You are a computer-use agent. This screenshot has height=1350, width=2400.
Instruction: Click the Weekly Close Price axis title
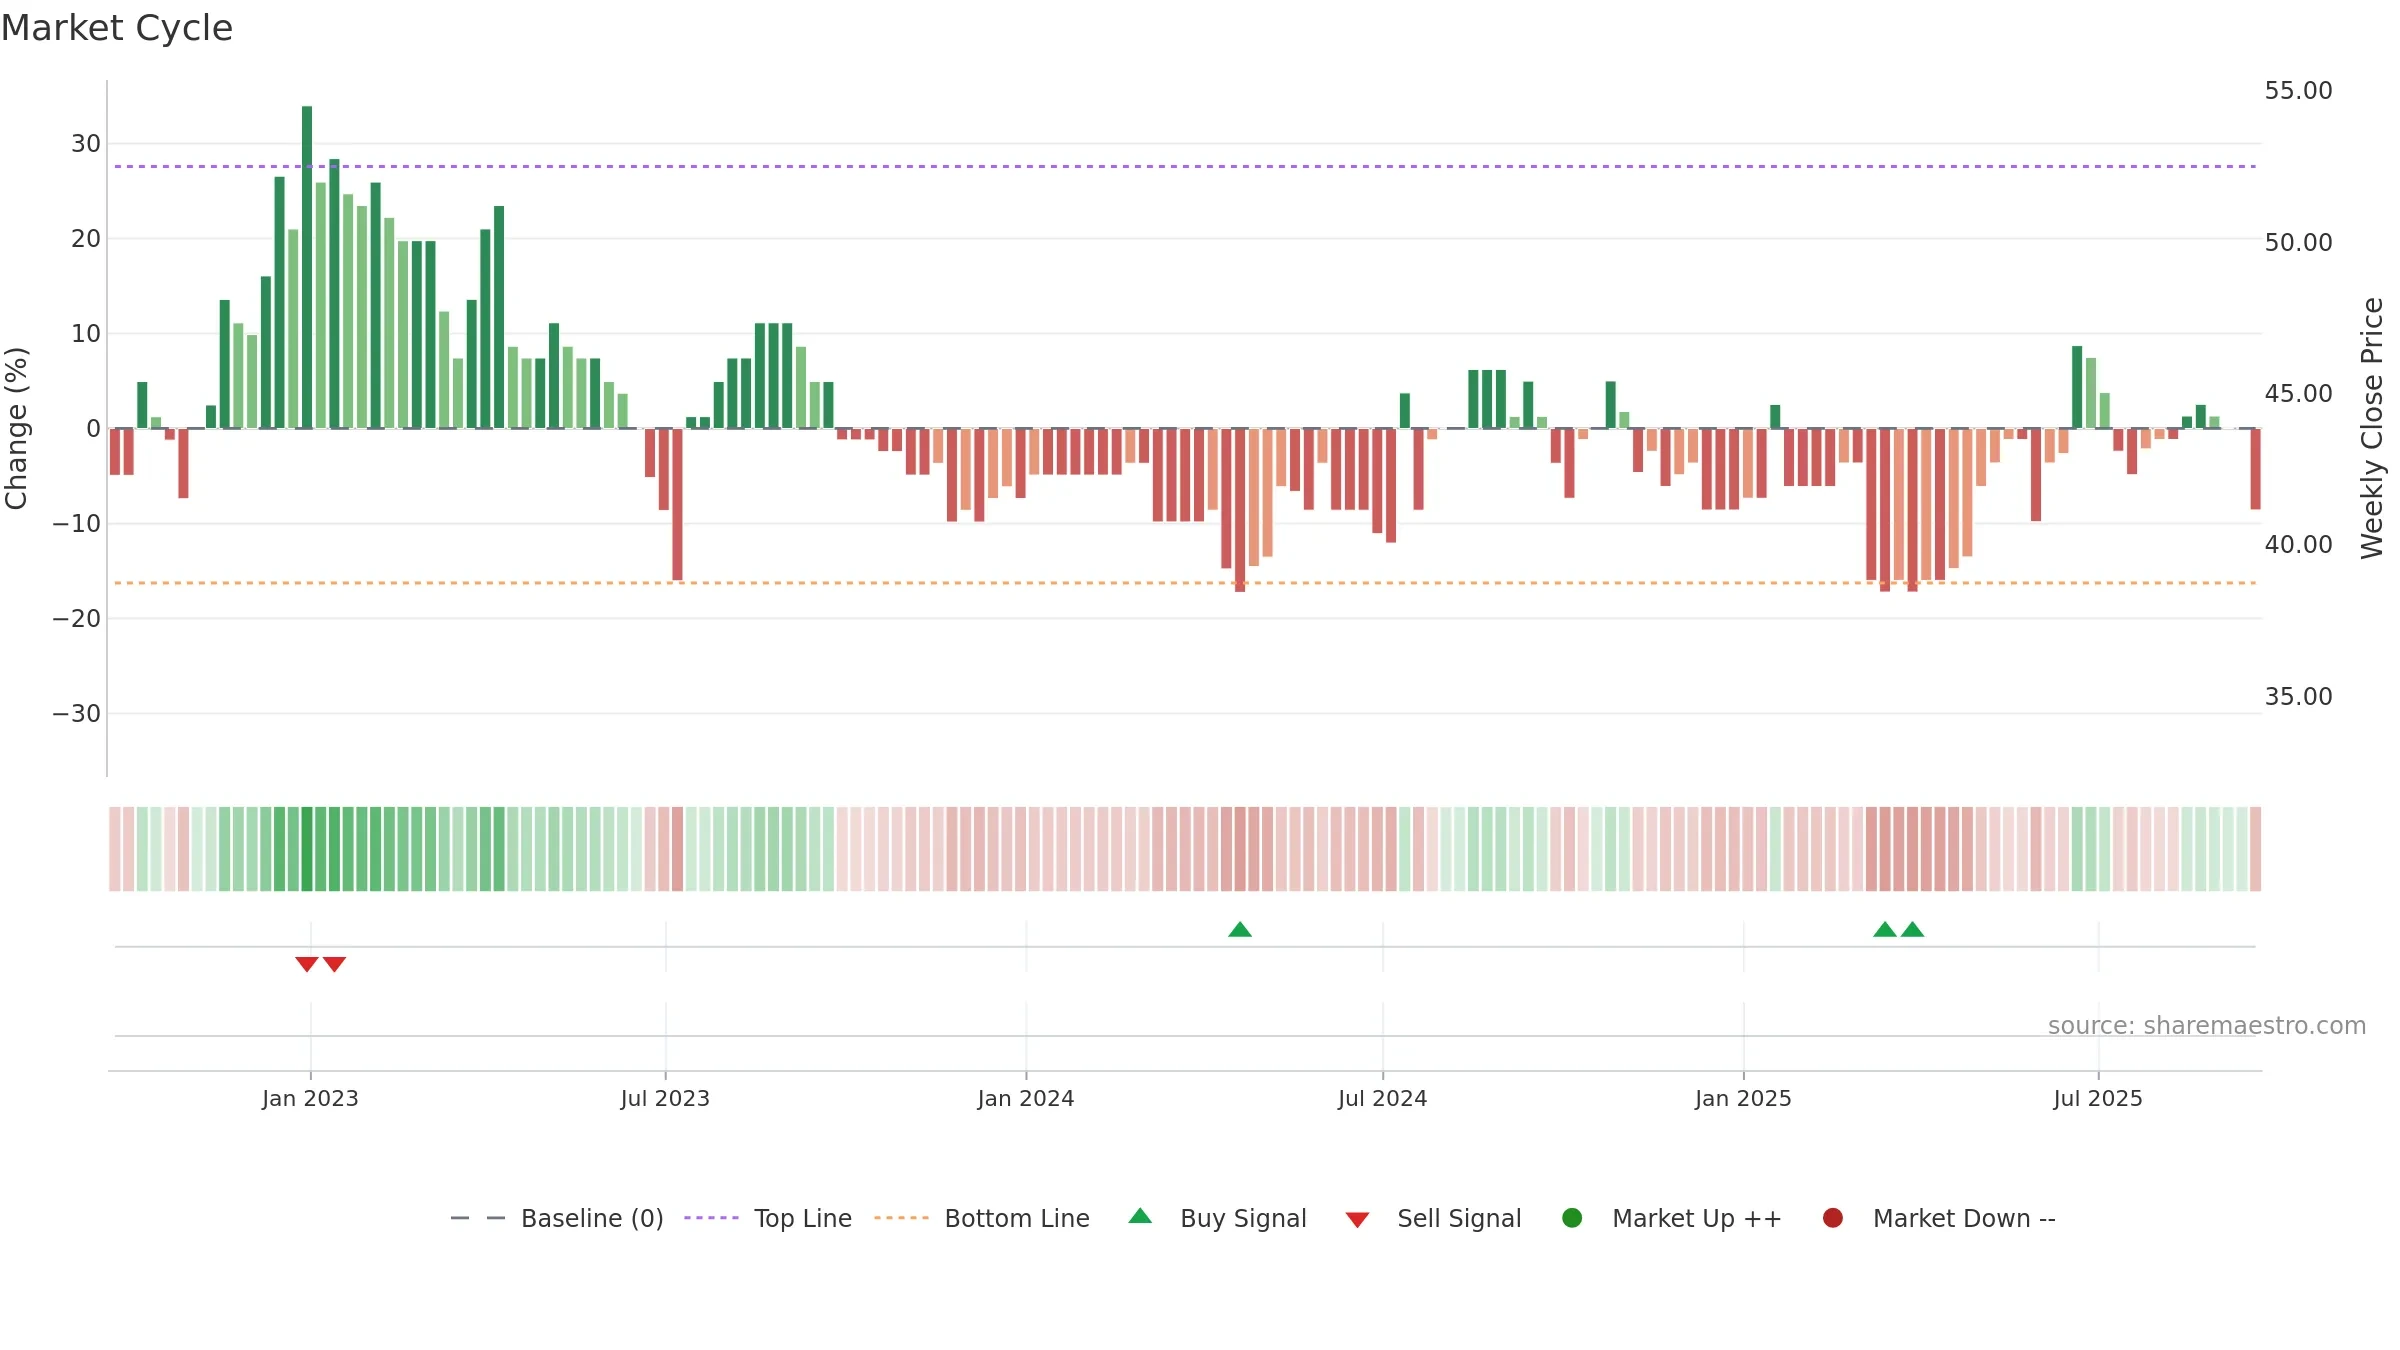click(x=2372, y=428)
